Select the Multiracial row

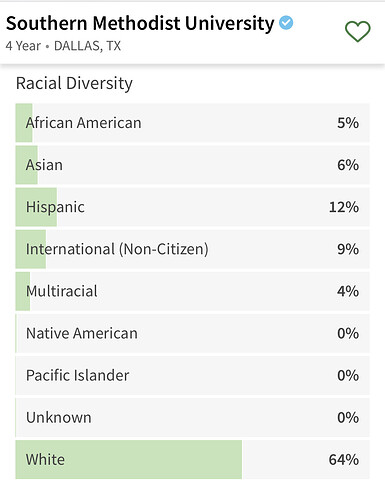tap(192, 291)
